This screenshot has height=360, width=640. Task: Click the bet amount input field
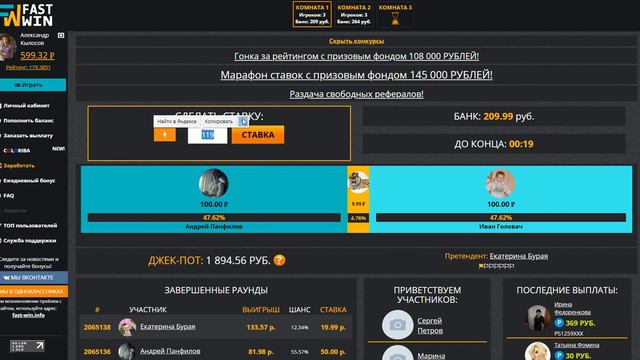tap(207, 135)
